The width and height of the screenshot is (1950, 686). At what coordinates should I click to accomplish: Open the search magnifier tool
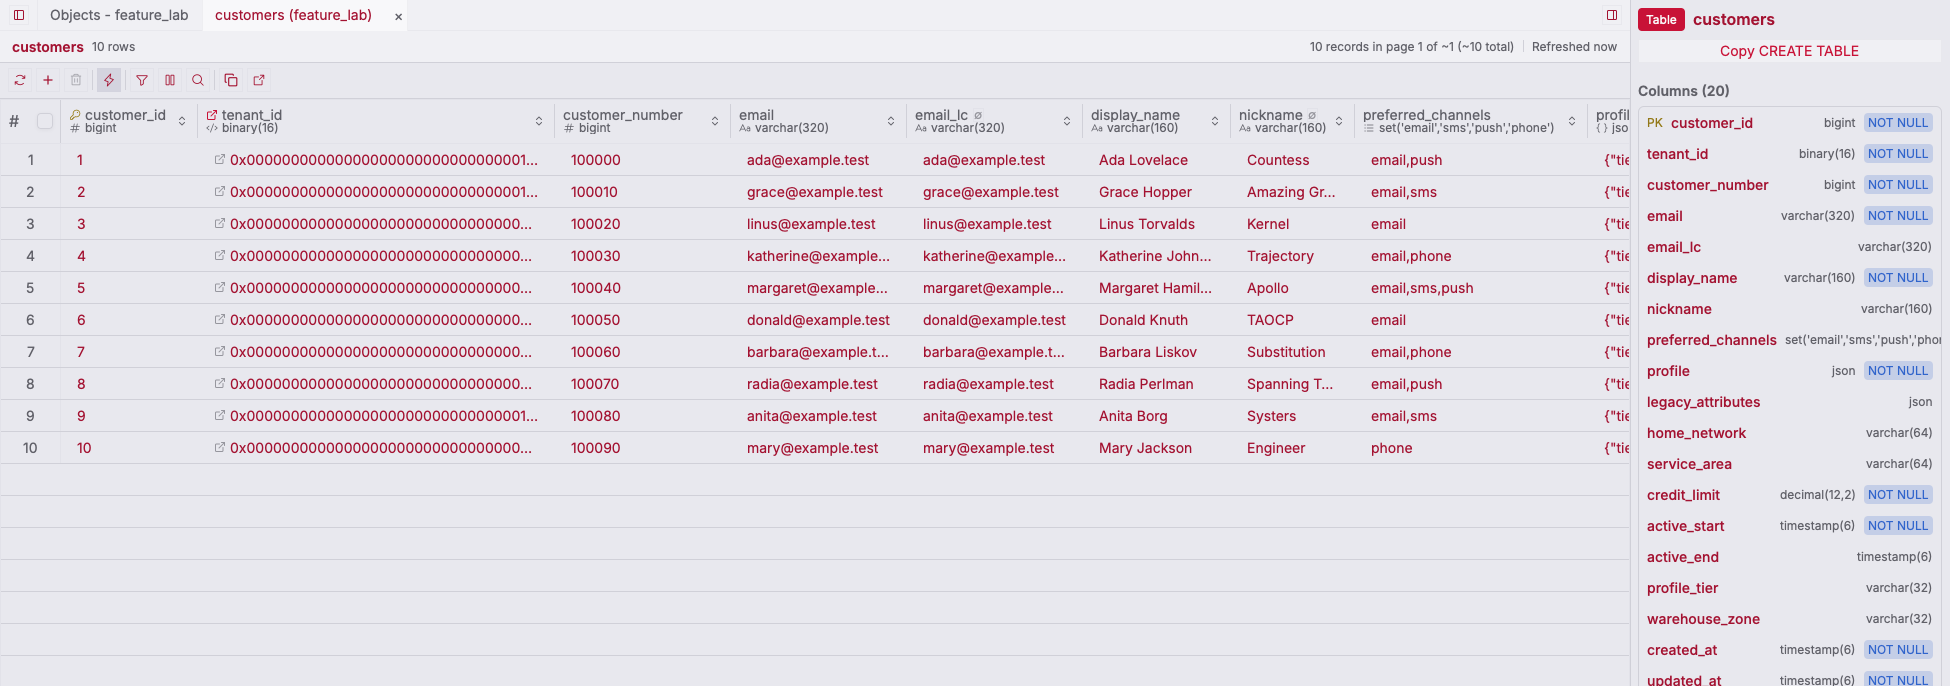pyautogui.click(x=198, y=80)
